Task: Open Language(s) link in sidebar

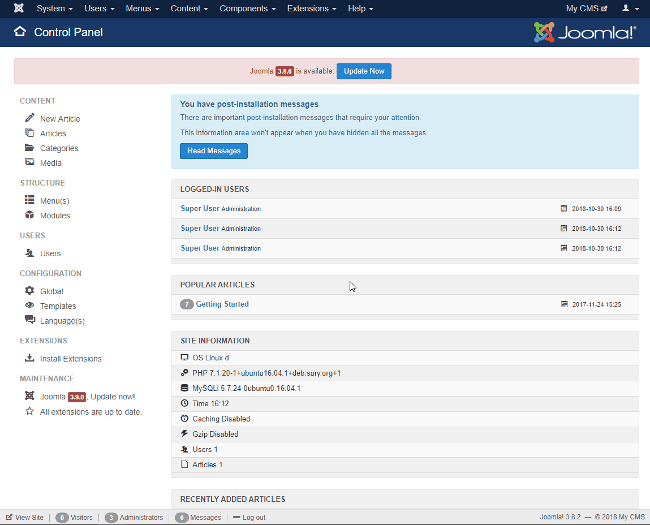Action: point(62,321)
